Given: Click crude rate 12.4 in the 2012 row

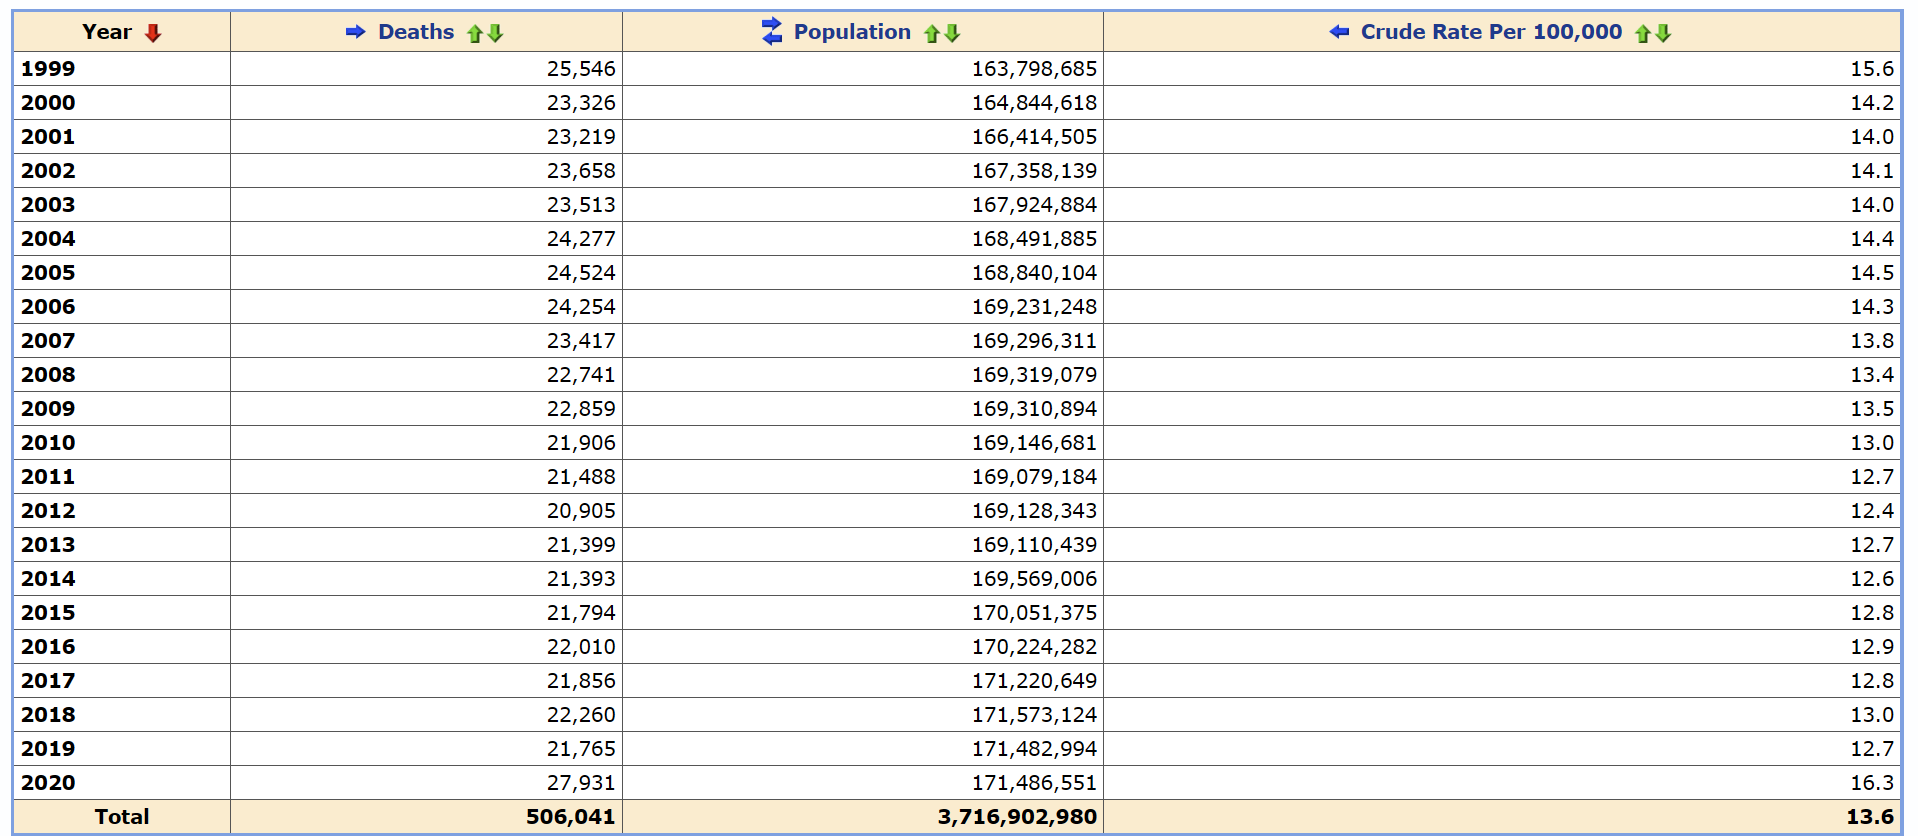Looking at the screenshot, I should (x=1872, y=511).
